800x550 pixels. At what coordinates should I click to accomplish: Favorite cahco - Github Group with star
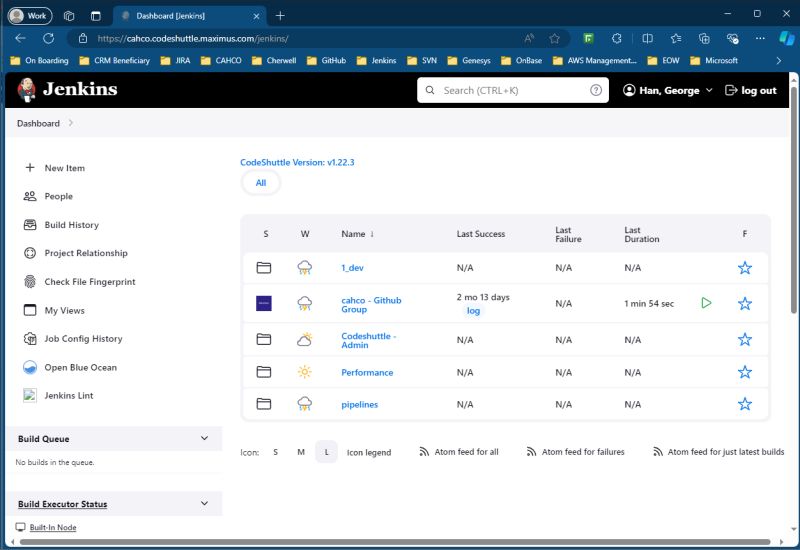[745, 304]
